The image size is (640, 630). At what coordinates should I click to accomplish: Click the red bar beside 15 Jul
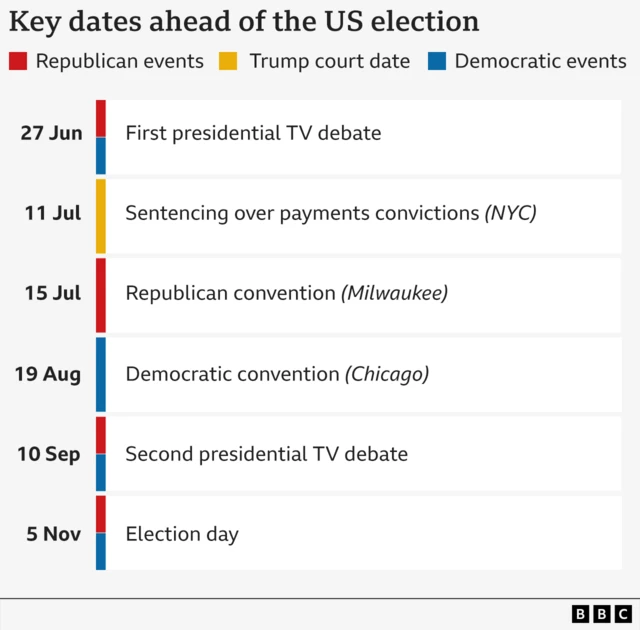tap(101, 295)
